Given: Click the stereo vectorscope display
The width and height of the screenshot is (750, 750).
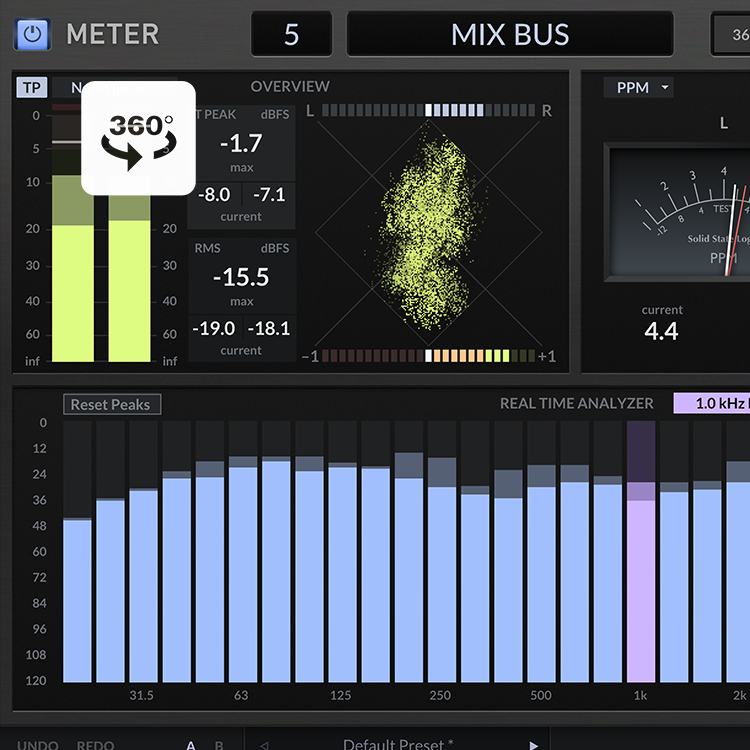Looking at the screenshot, I should pyautogui.click(x=430, y=232).
